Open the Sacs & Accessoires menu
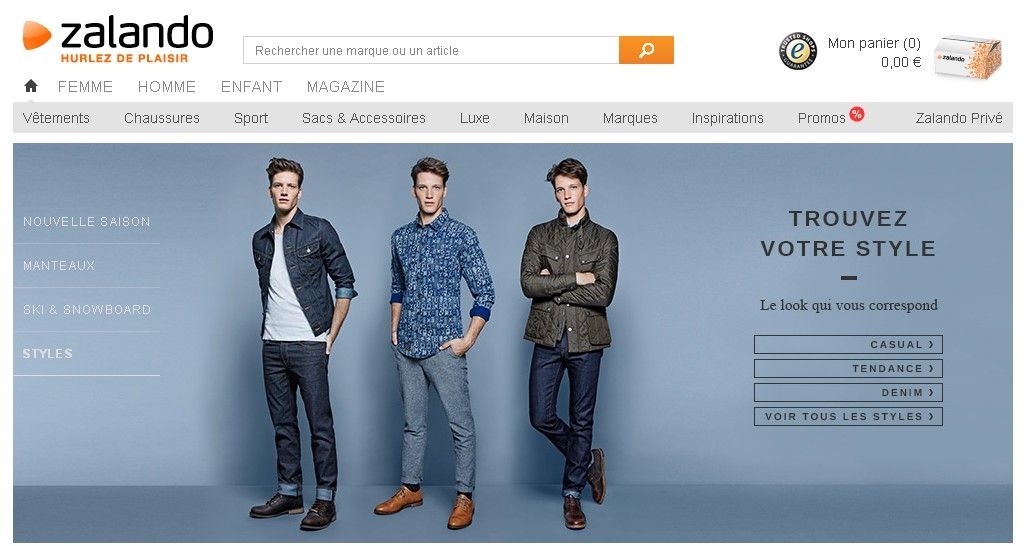This screenshot has height=546, width=1030. pos(364,118)
